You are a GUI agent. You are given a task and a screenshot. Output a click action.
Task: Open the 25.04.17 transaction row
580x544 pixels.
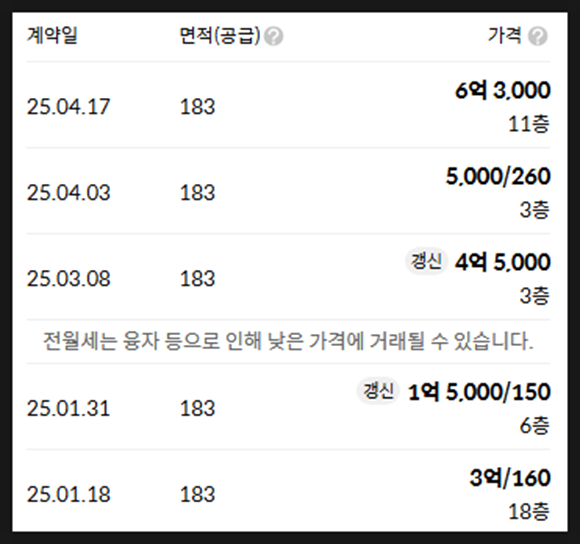click(x=288, y=105)
